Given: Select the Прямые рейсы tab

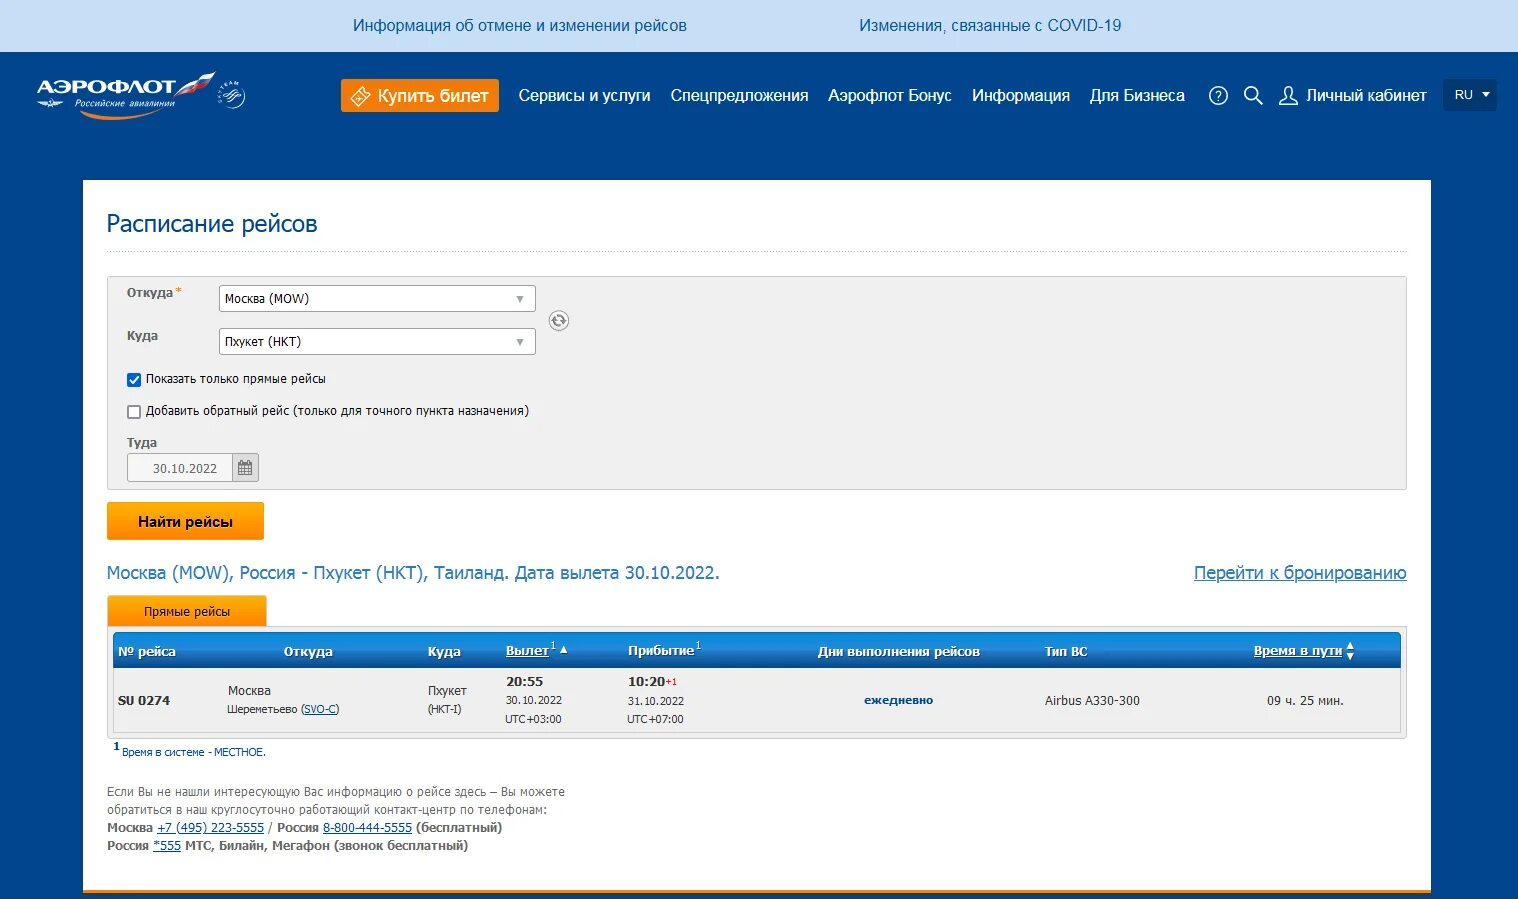Looking at the screenshot, I should (x=187, y=611).
